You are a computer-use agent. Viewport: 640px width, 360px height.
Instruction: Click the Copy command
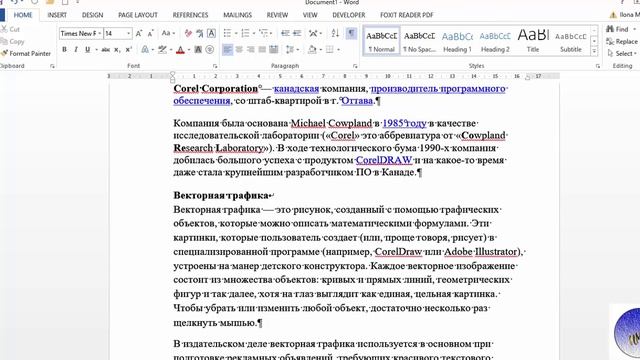(13, 42)
